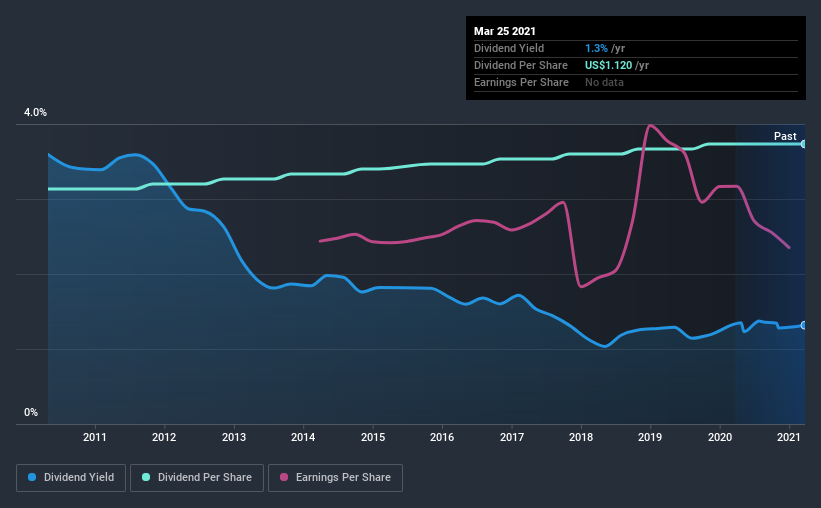Click the 0% y-axis label
This screenshot has width=821, height=508.
[31, 412]
